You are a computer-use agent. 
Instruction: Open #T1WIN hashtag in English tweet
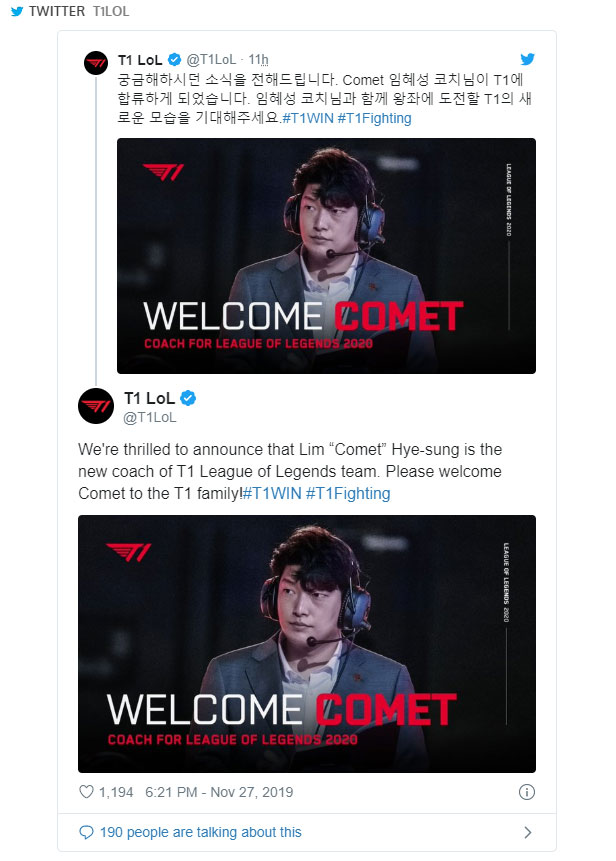pos(272,493)
